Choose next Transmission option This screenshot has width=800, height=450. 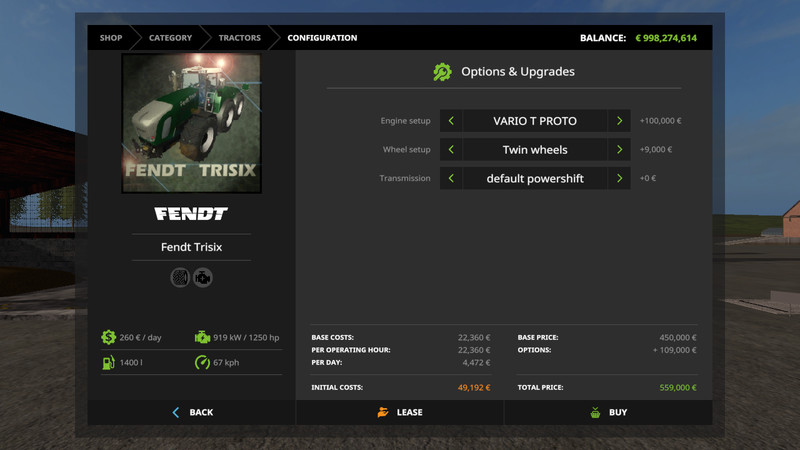pos(620,178)
